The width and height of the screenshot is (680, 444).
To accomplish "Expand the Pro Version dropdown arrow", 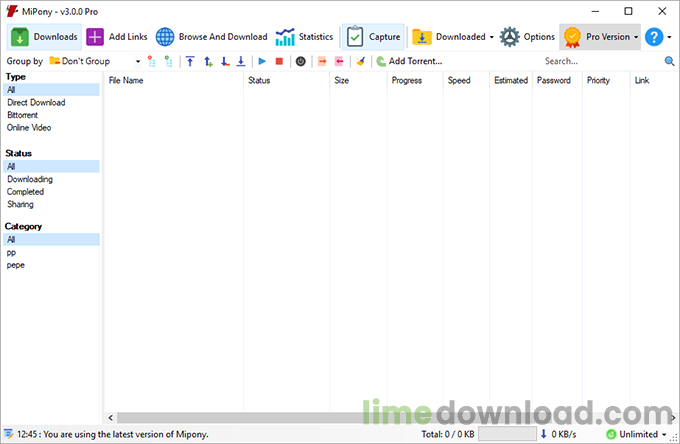I will pos(636,37).
